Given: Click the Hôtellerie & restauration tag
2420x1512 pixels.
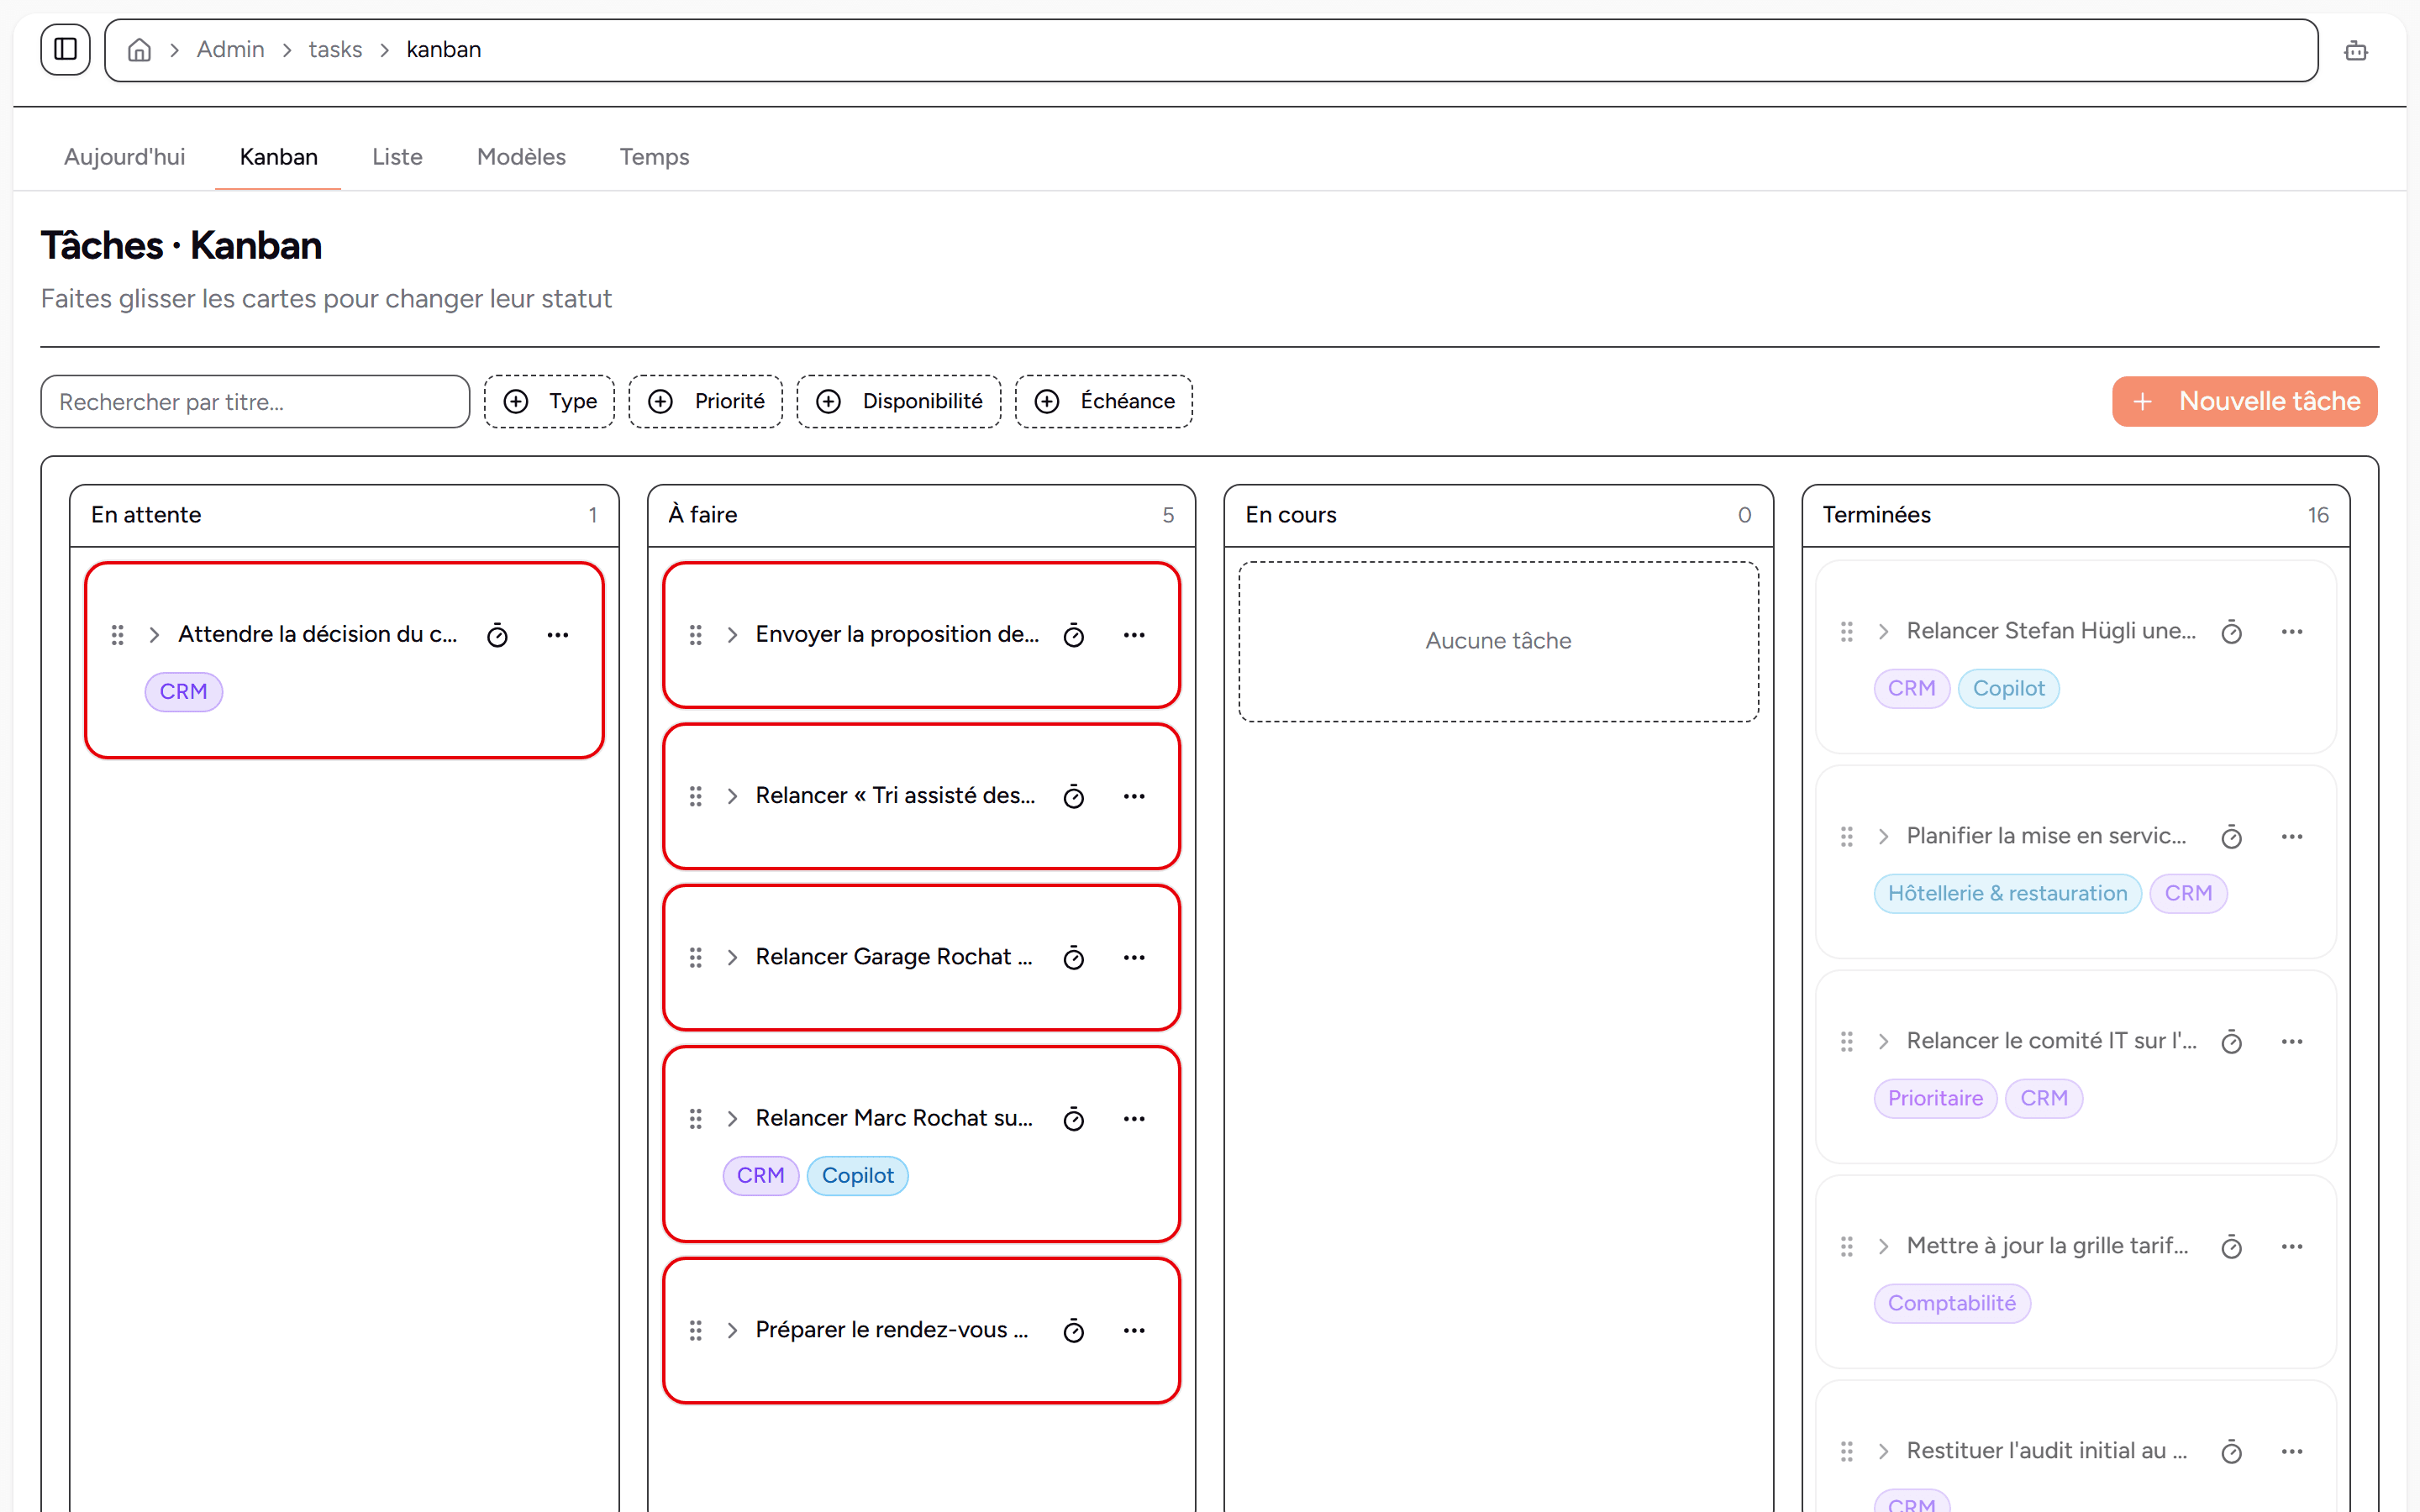Looking at the screenshot, I should (x=2007, y=894).
